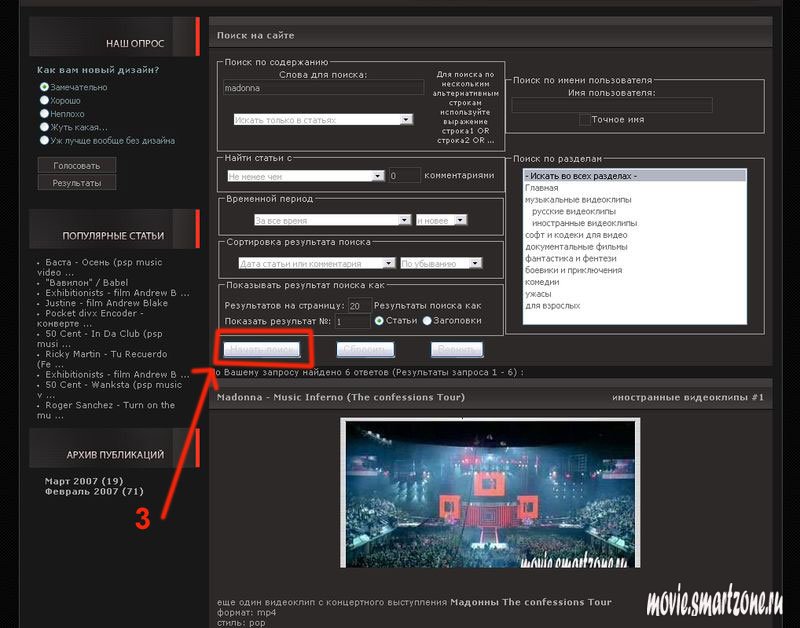Click the search words input field with 'madonna'
Image resolution: width=800 pixels, height=628 pixels.
(x=323, y=88)
